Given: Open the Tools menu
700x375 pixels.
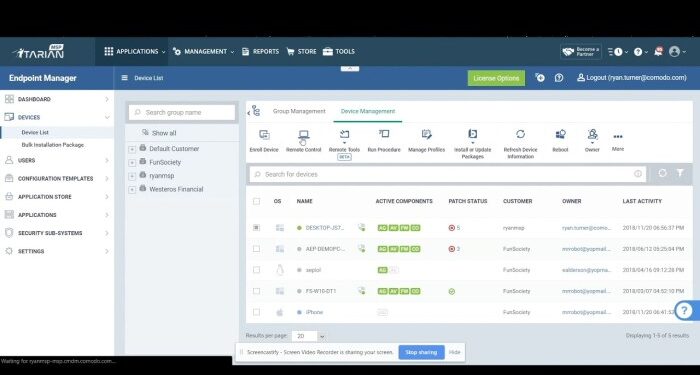Looking at the screenshot, I should pos(339,51).
